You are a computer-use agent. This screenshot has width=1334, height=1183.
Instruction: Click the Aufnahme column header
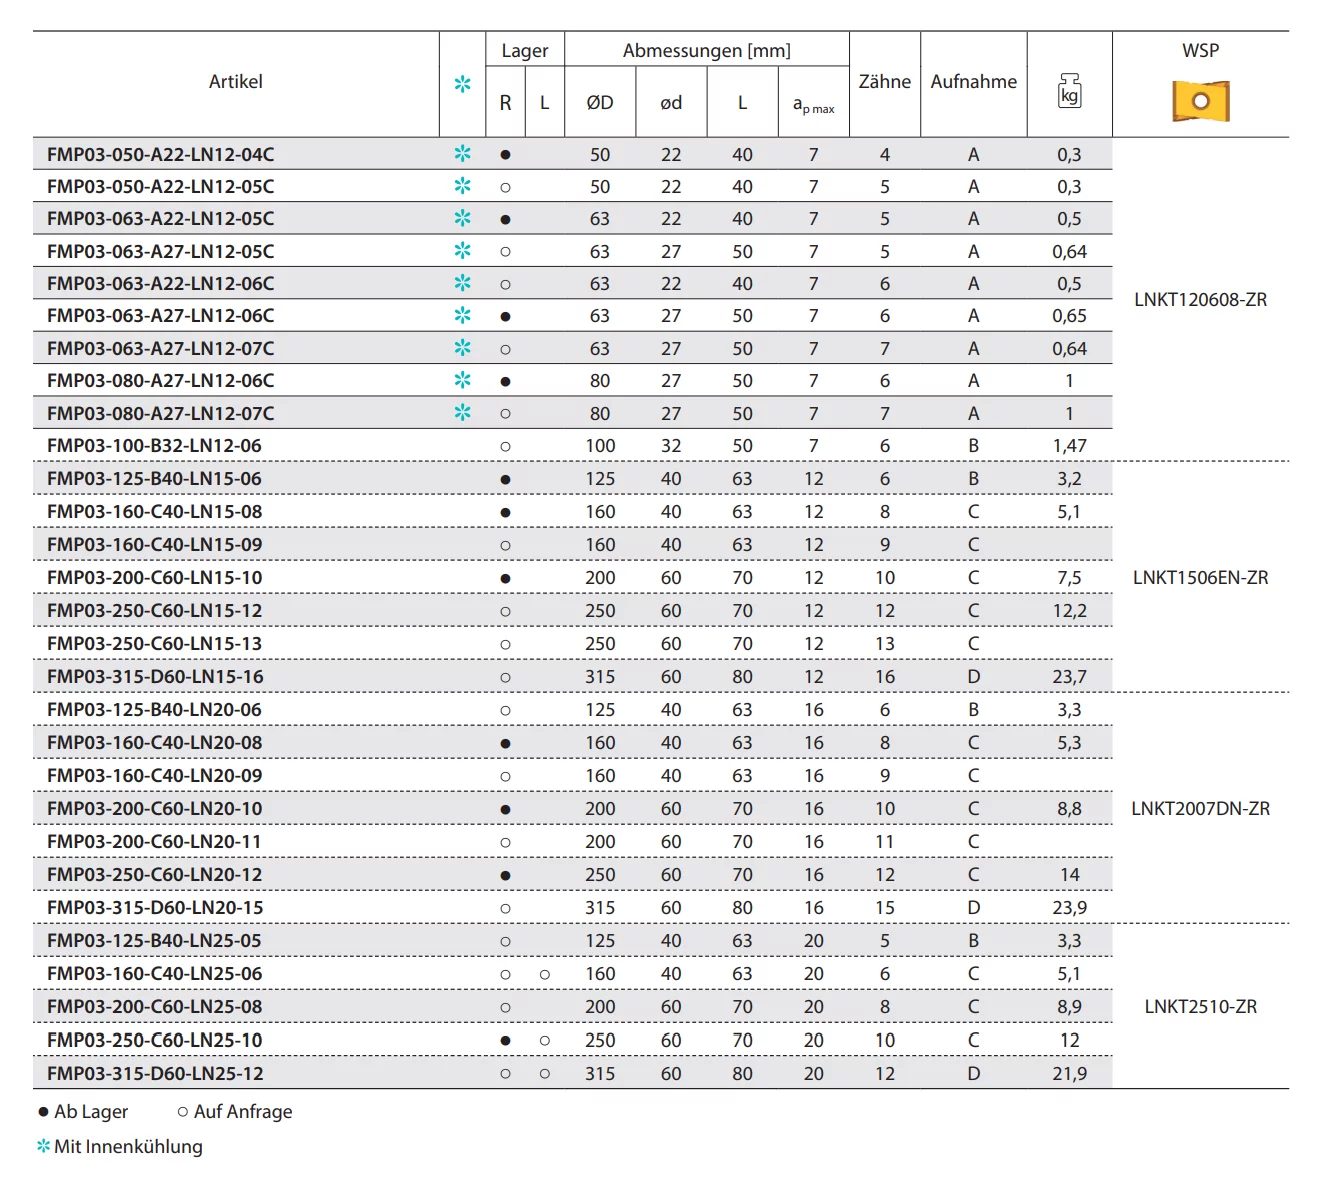click(973, 82)
